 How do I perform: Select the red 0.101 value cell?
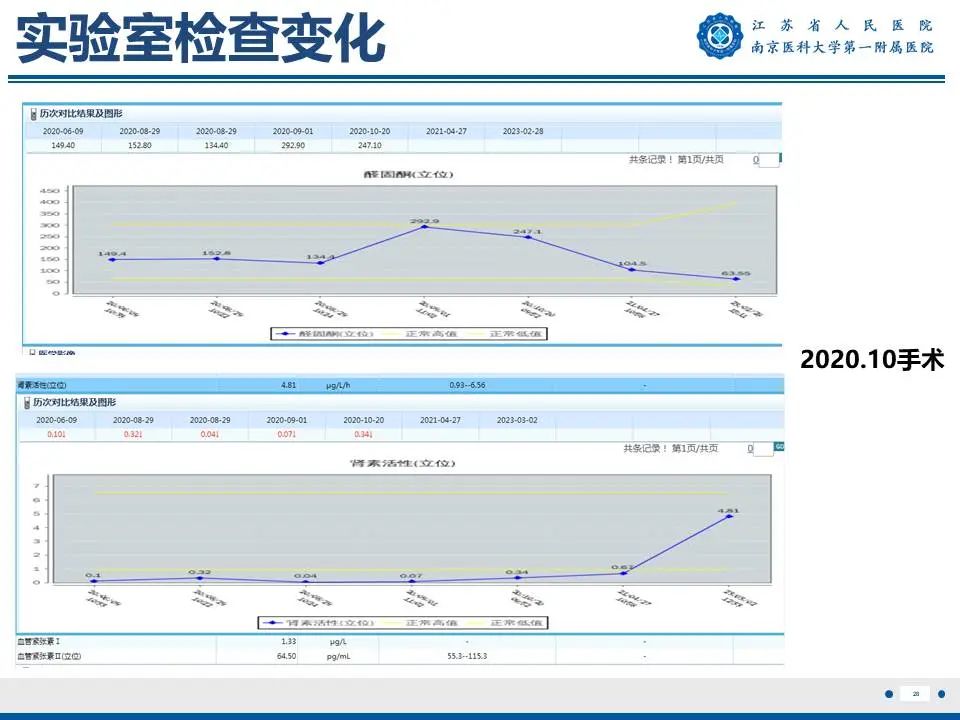click(56, 434)
